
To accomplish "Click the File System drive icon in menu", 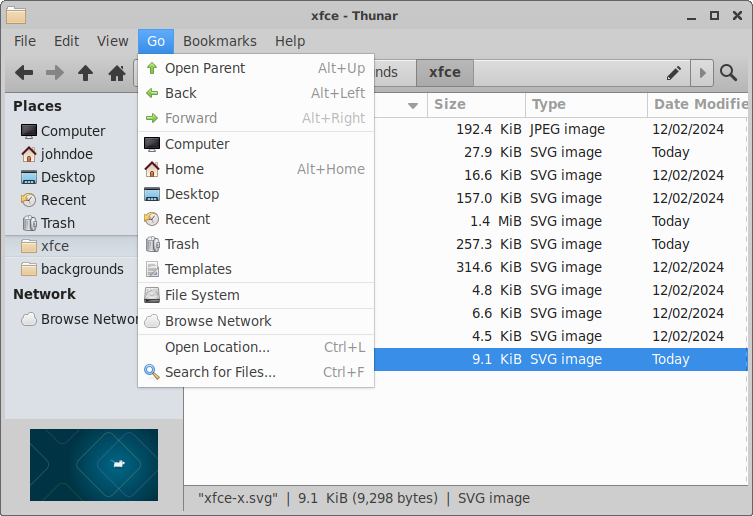I will point(152,295).
